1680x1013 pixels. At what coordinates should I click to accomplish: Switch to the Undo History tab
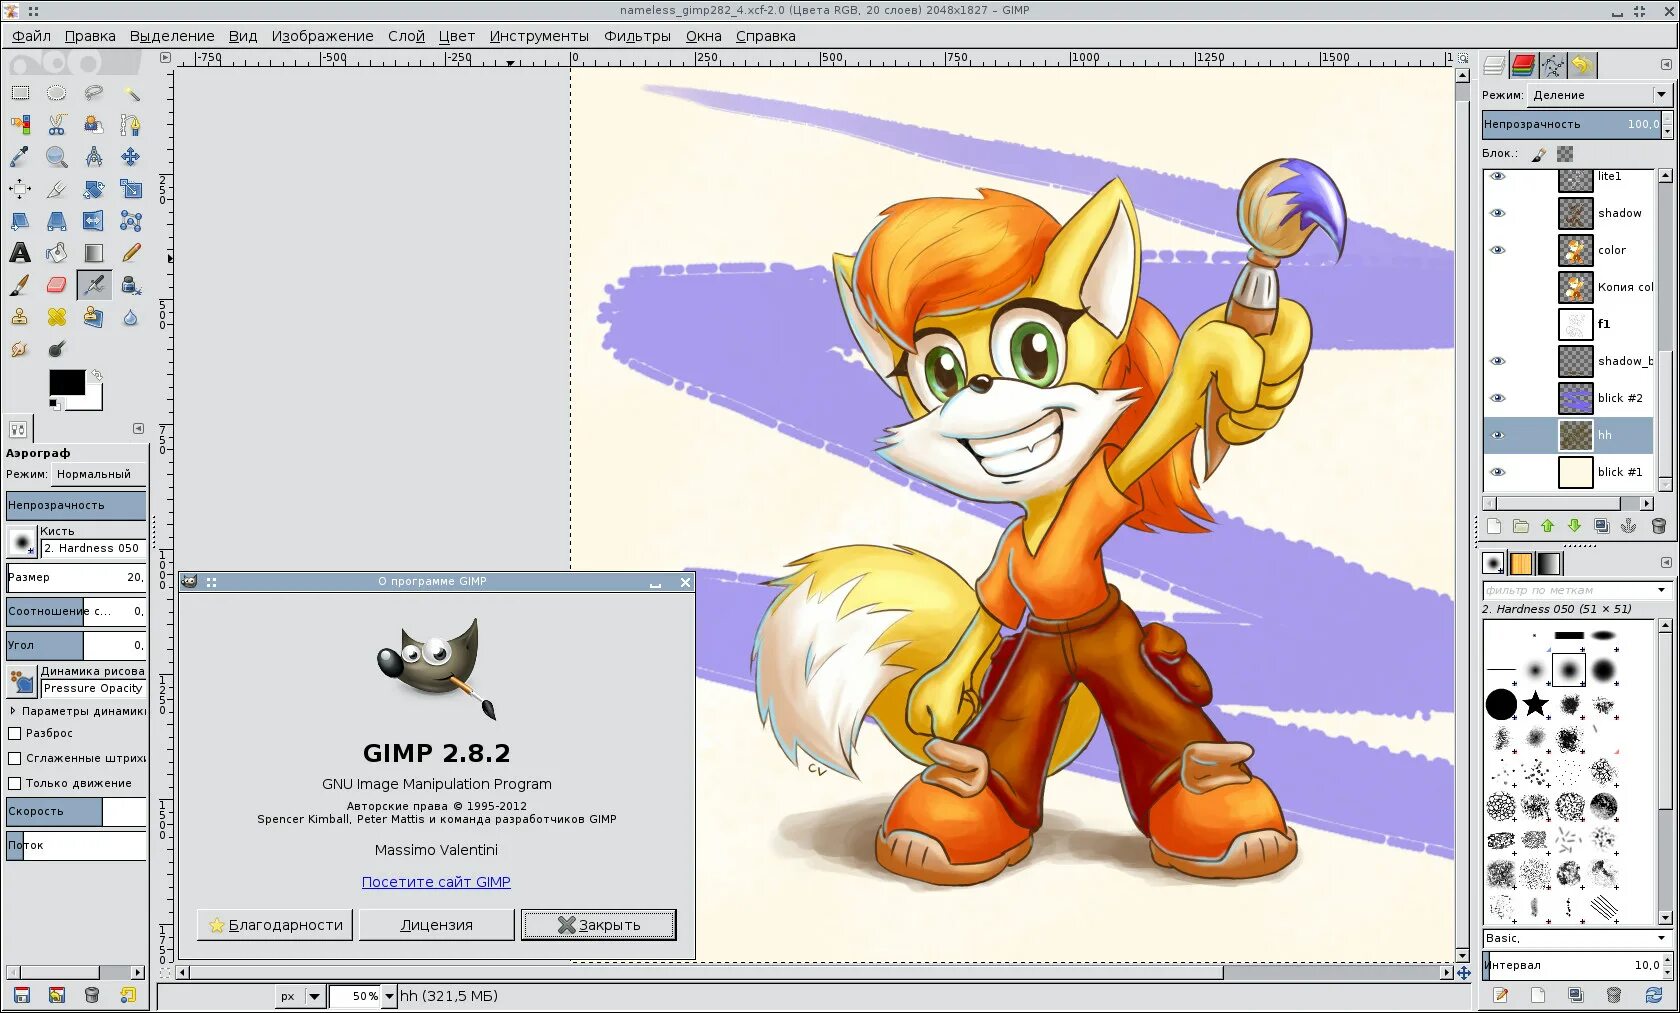point(1582,66)
